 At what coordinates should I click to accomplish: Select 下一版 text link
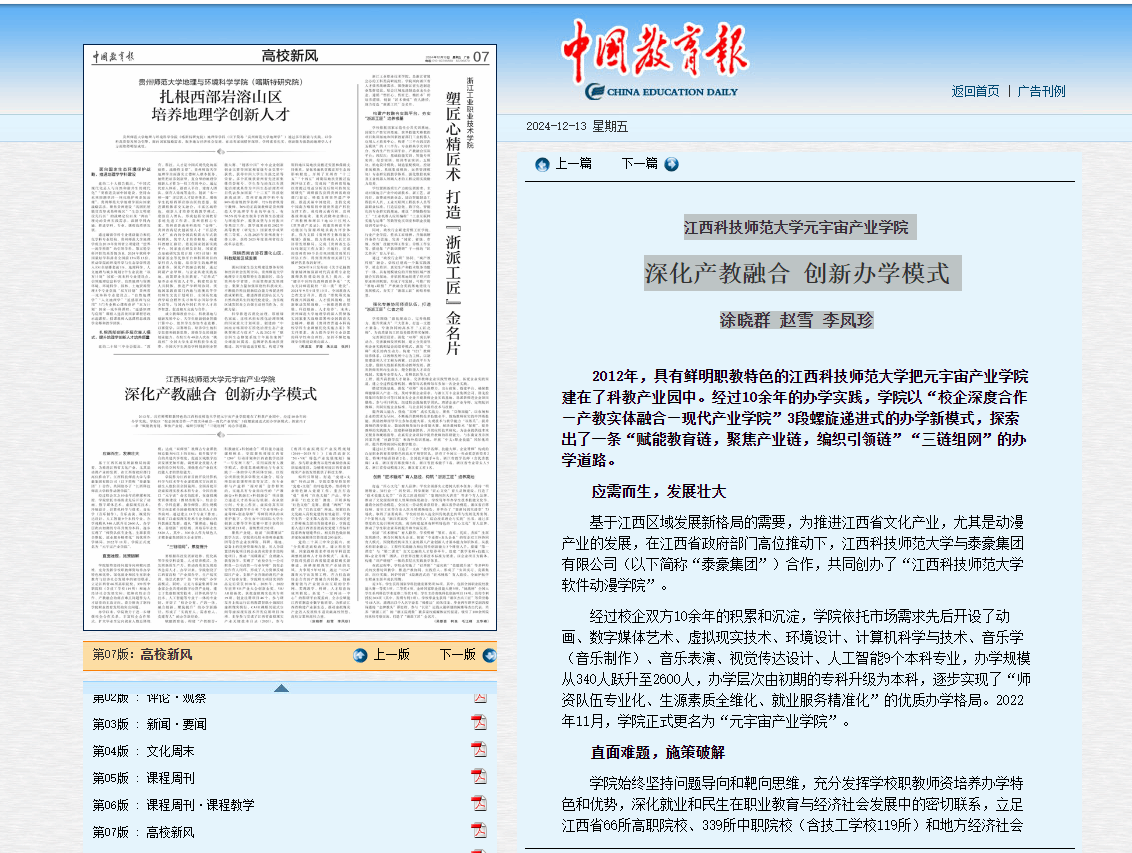tap(458, 655)
